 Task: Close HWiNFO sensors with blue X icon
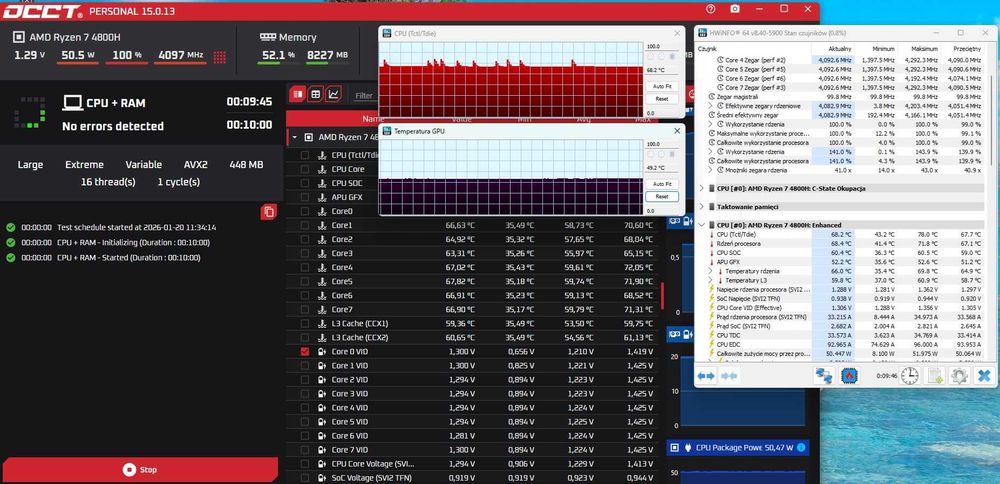coord(984,376)
